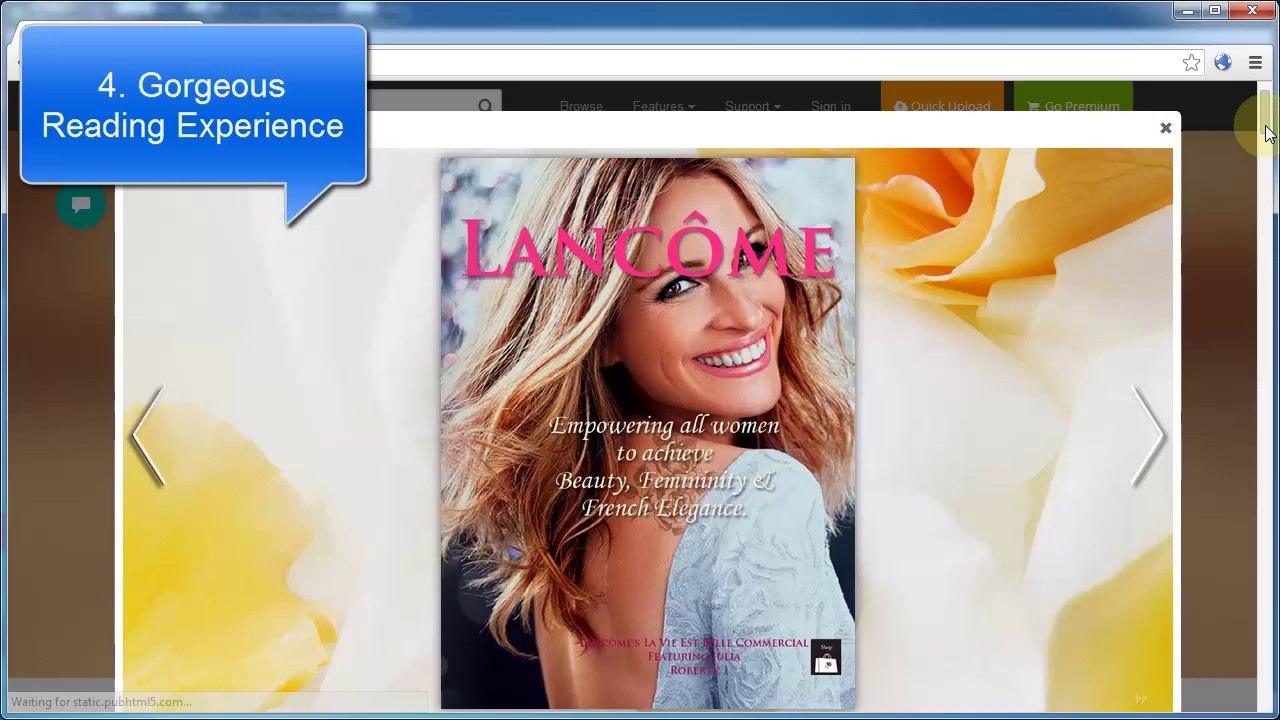The width and height of the screenshot is (1280, 720).
Task: Click the globe extension icon
Action: 1223,63
